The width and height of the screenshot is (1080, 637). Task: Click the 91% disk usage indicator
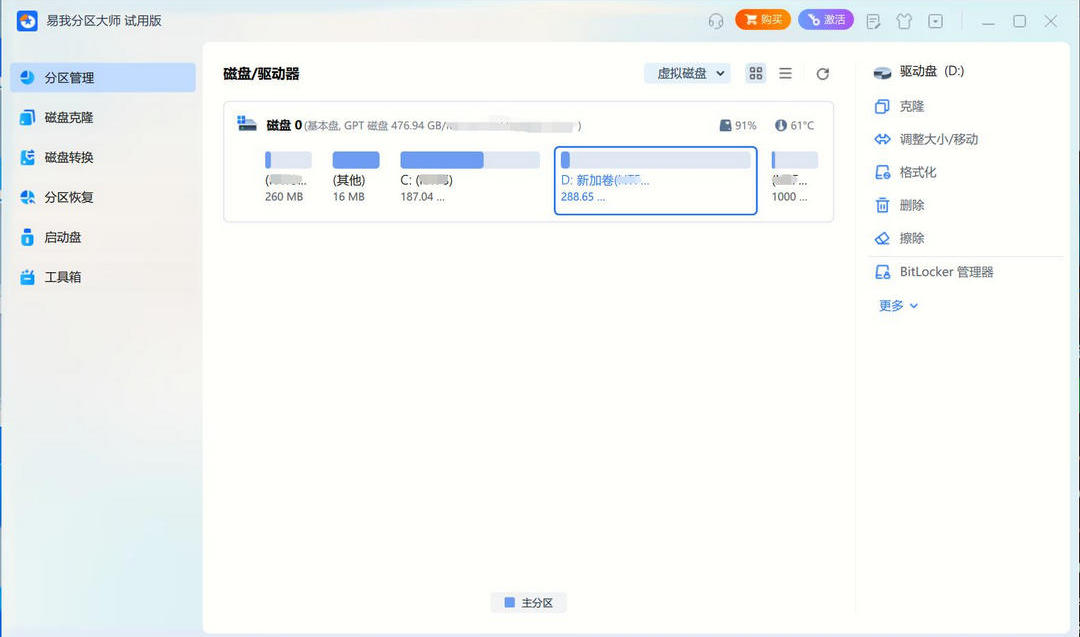738,126
